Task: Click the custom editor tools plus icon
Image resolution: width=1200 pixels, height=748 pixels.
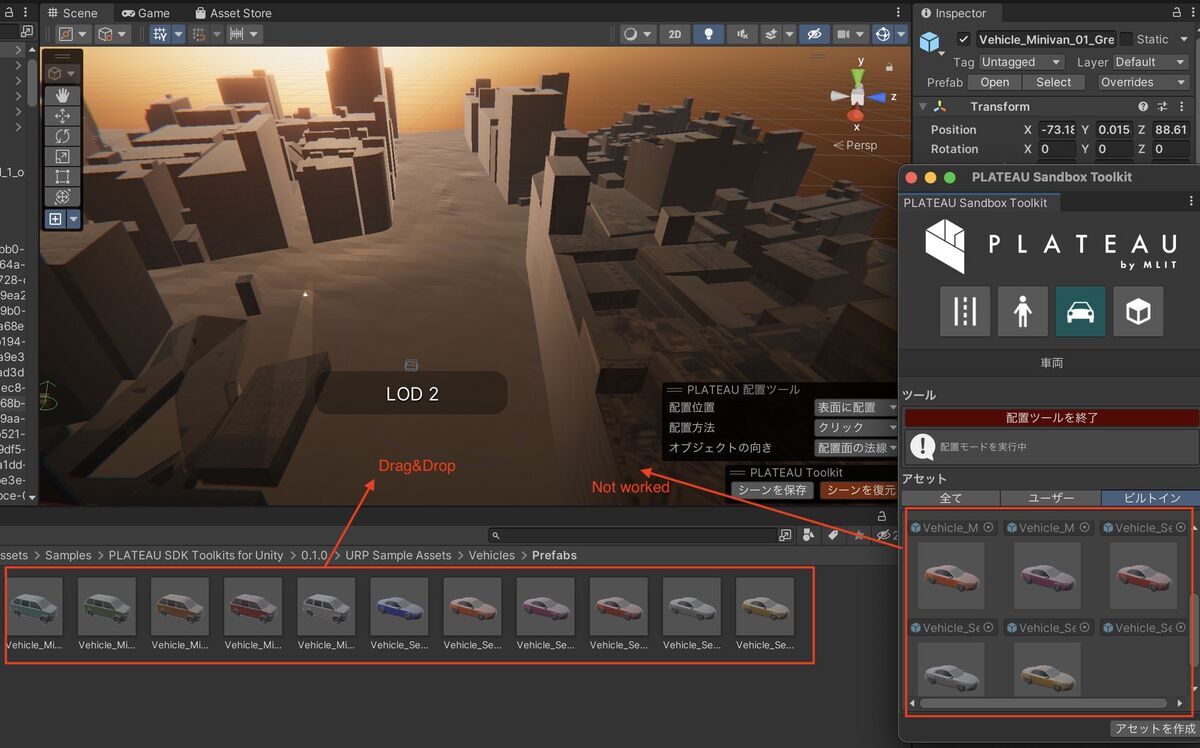Action: click(55, 219)
